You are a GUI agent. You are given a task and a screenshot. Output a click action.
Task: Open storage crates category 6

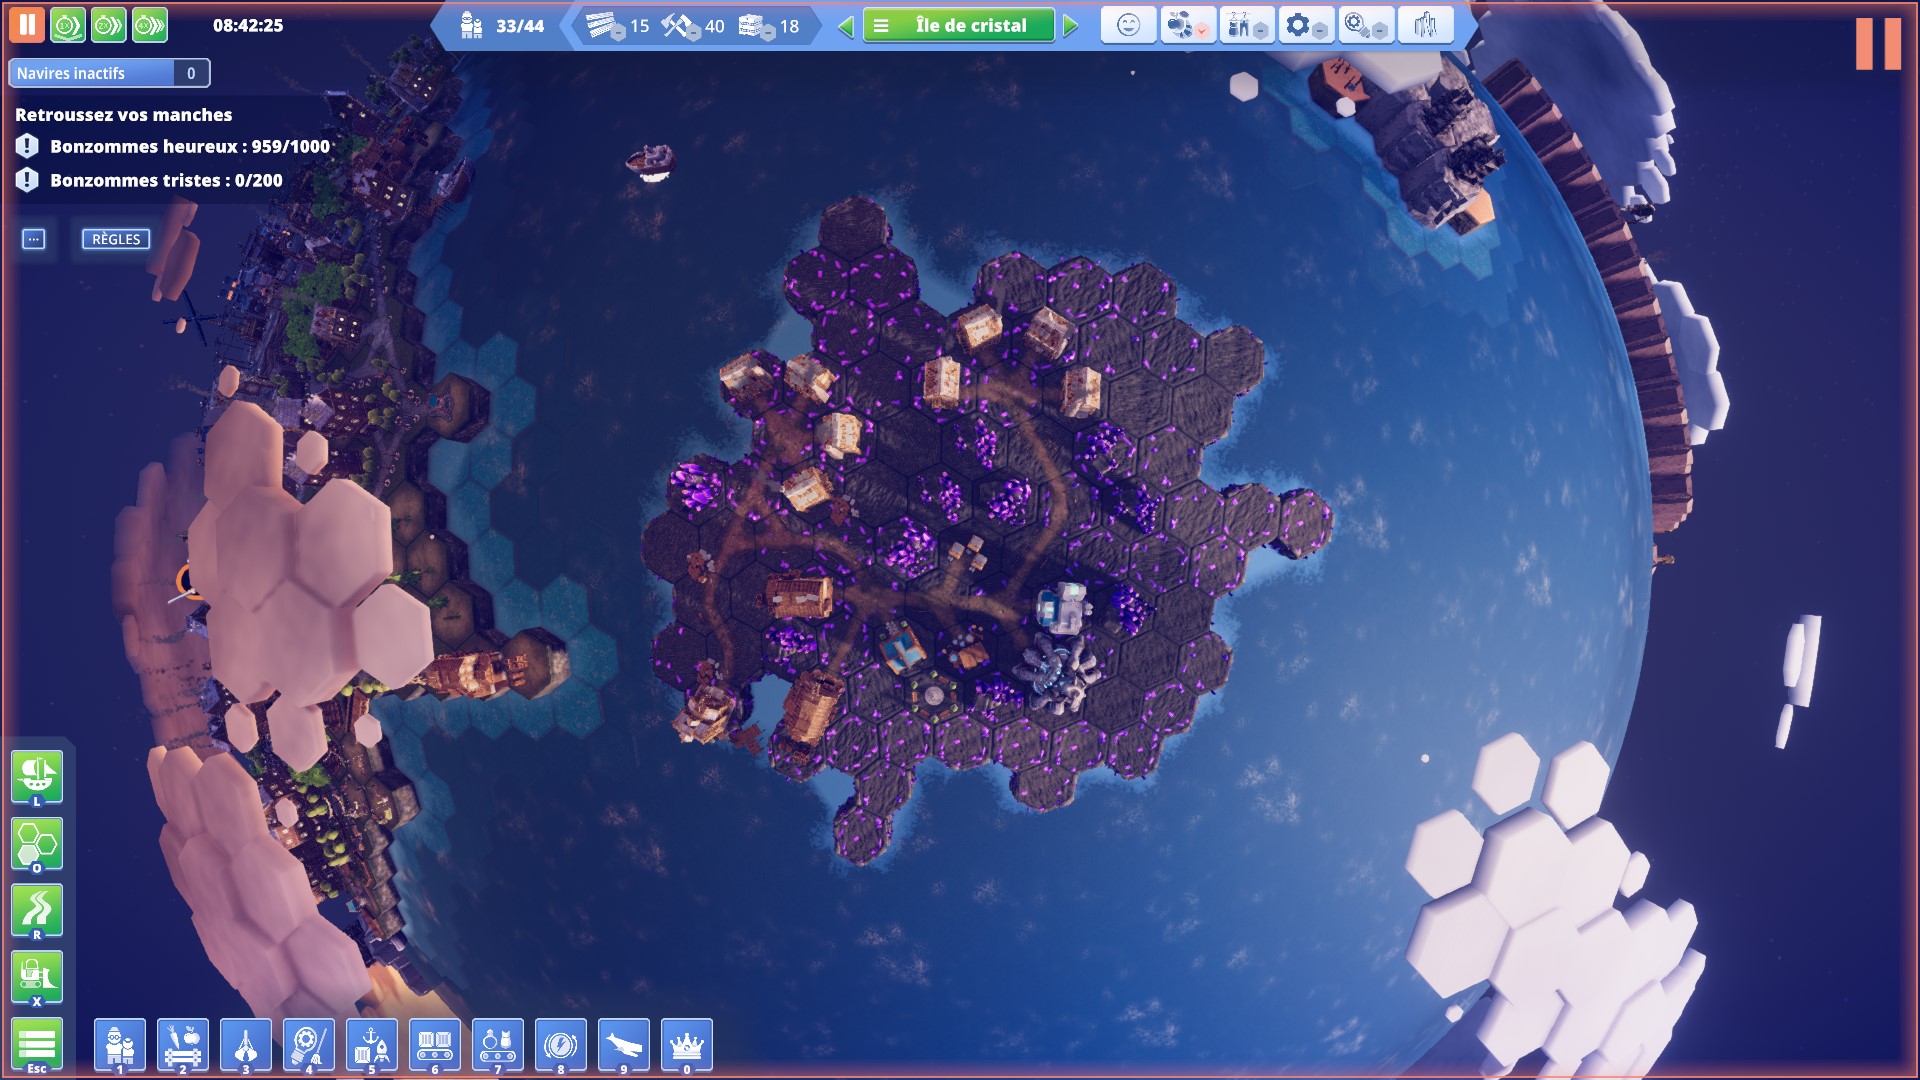tap(435, 1046)
